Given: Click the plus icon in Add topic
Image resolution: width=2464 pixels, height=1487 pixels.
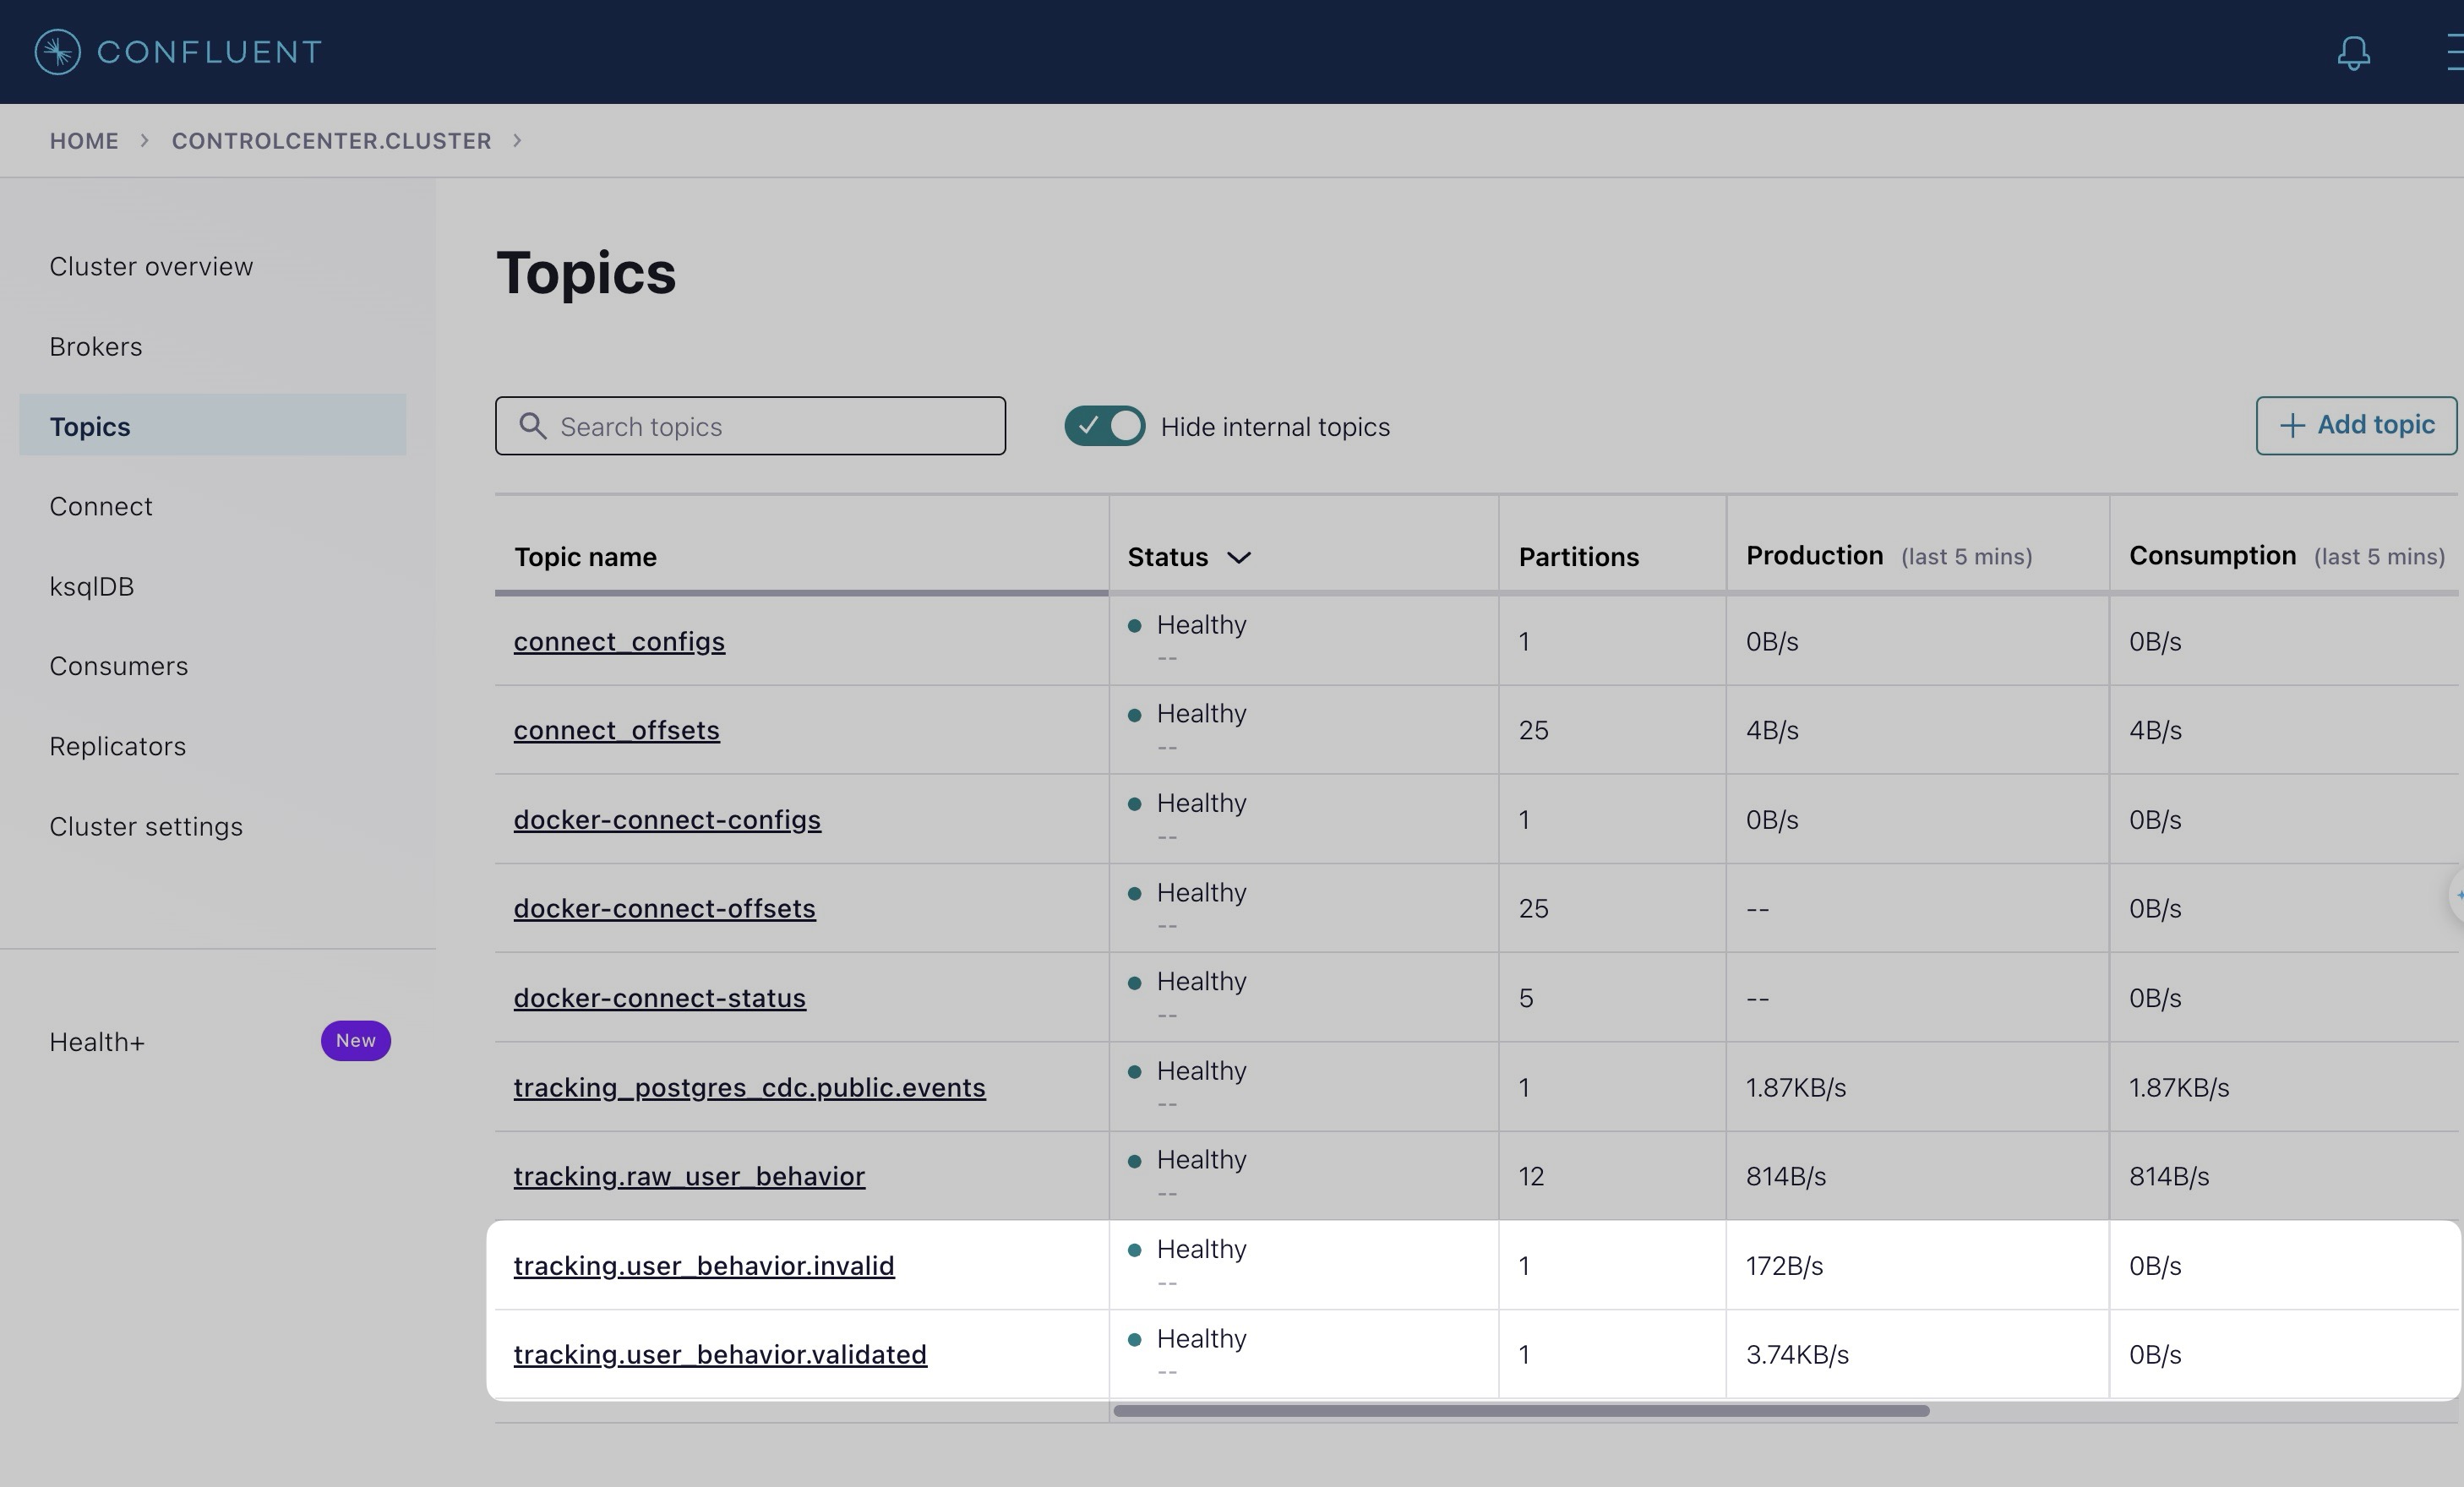Looking at the screenshot, I should click(2291, 426).
